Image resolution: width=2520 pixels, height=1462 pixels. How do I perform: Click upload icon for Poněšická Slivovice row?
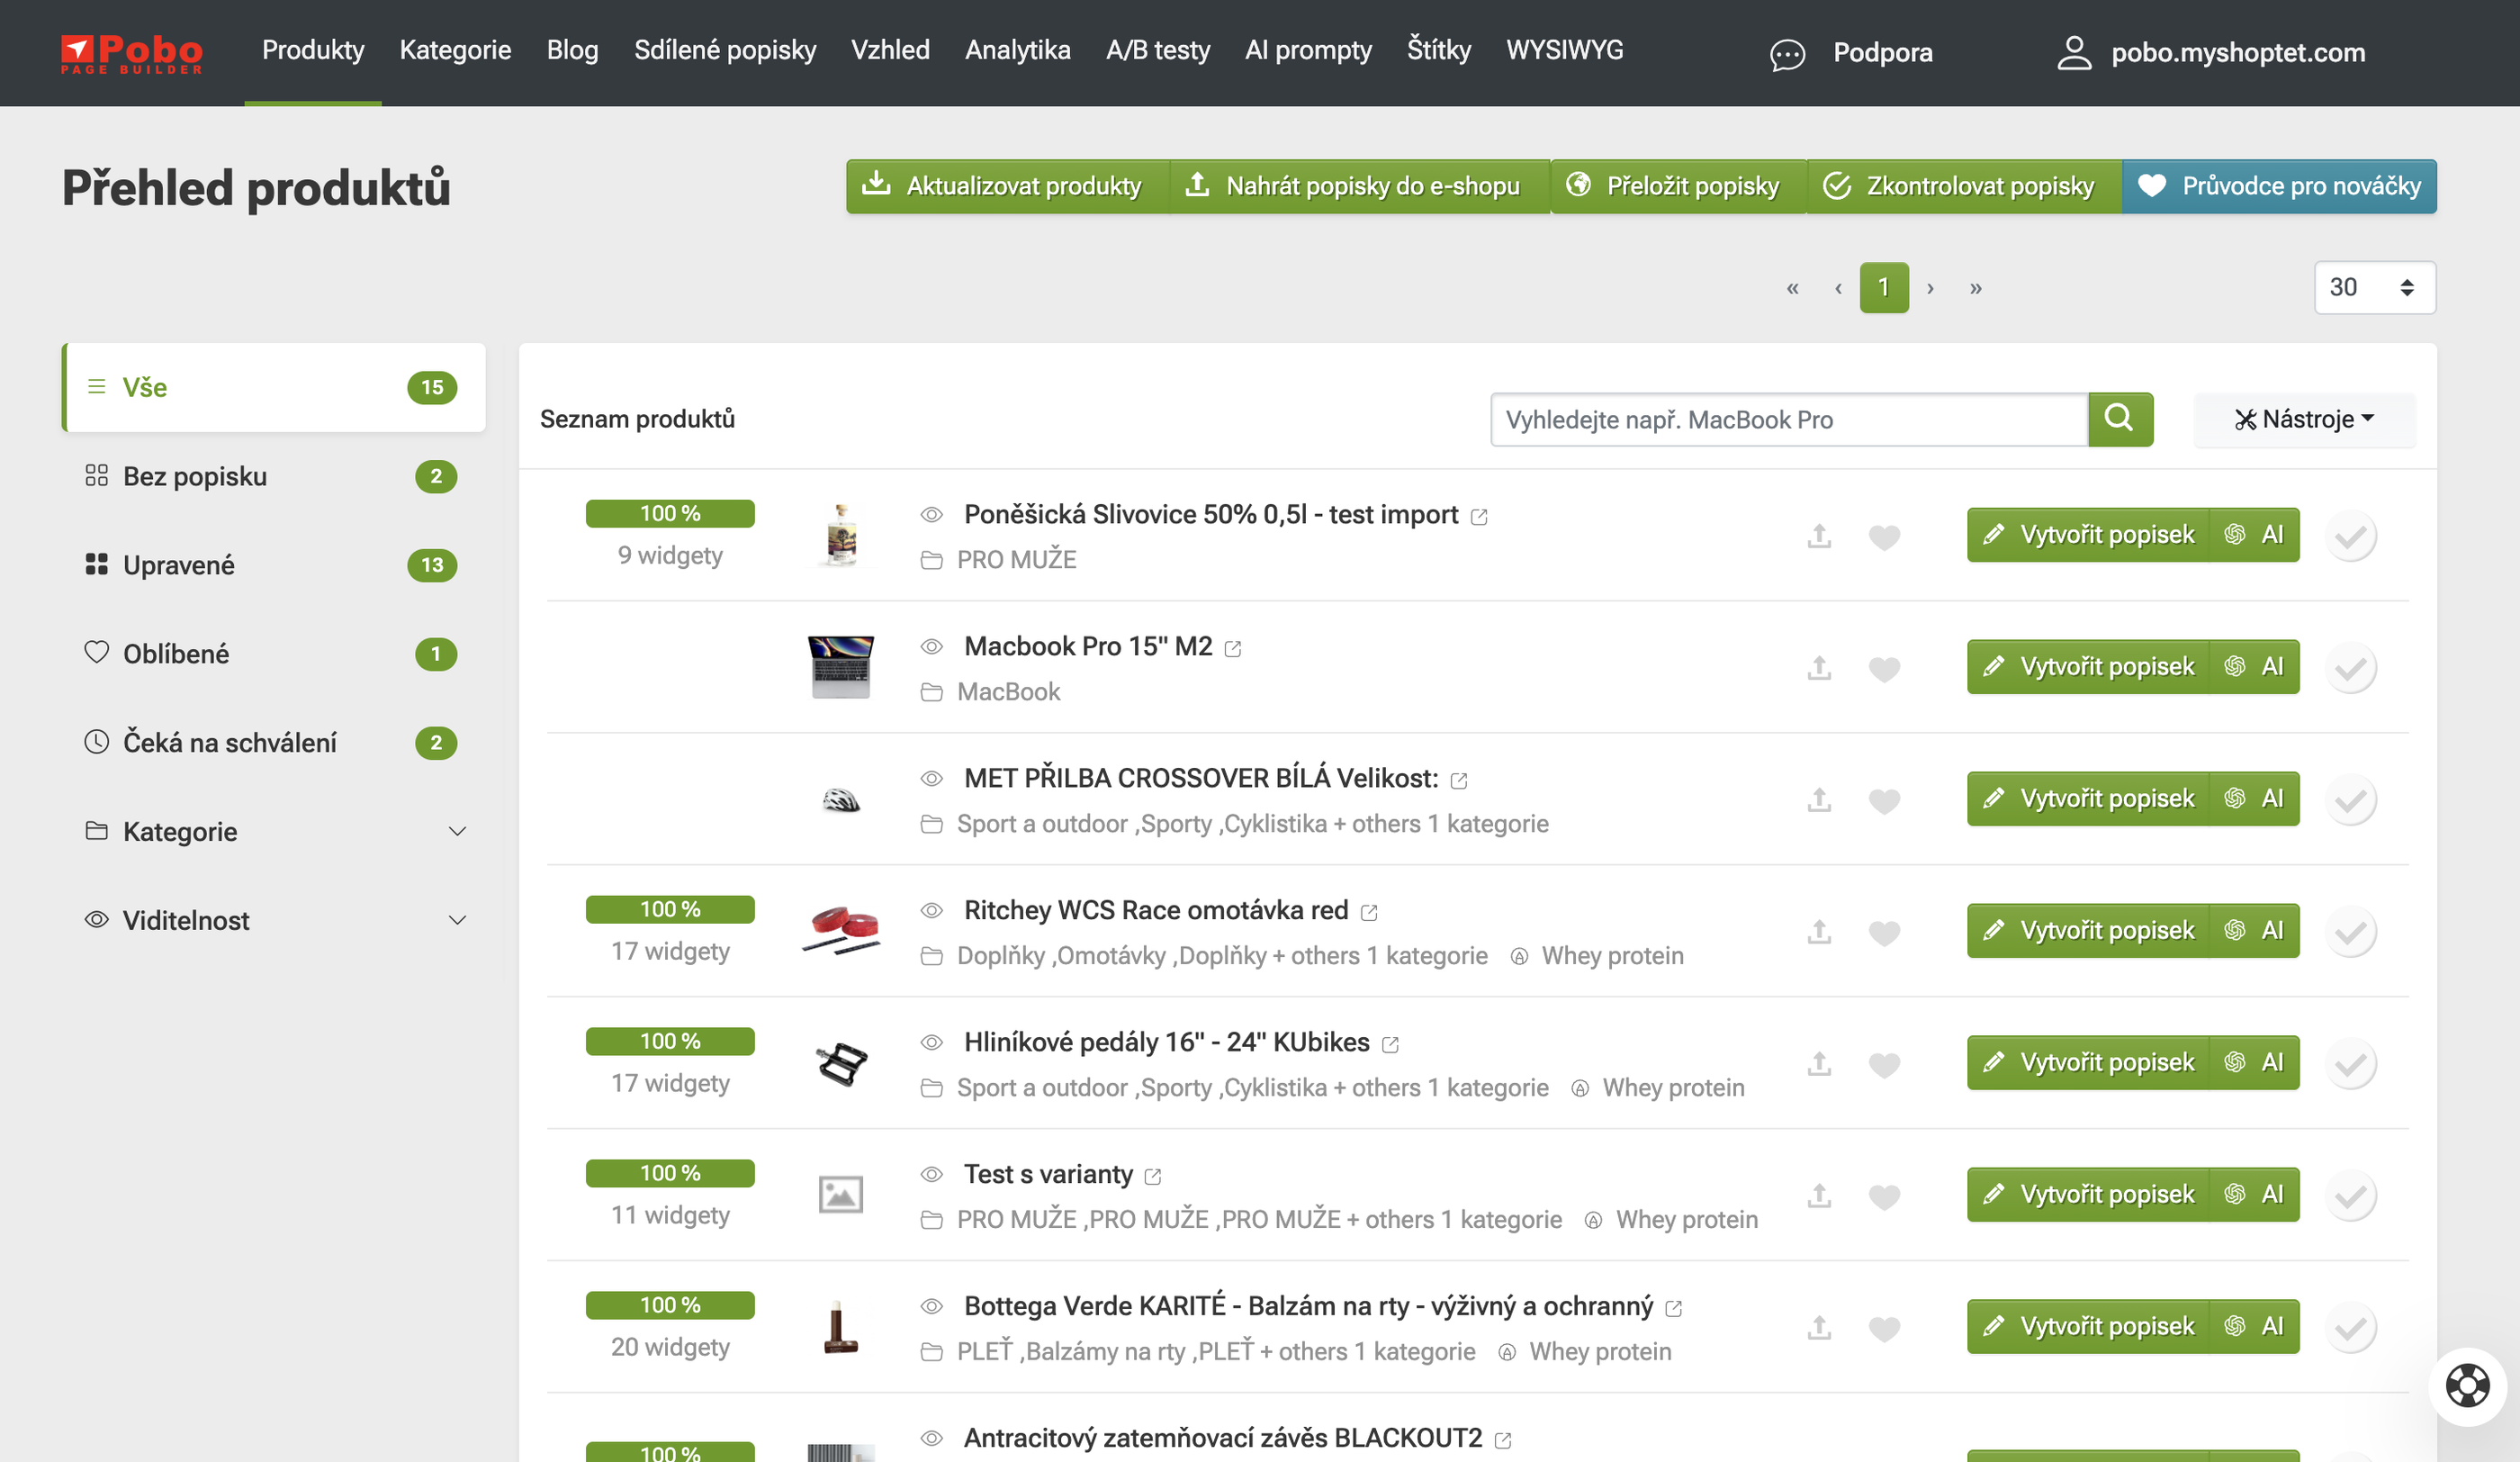pos(1819,536)
